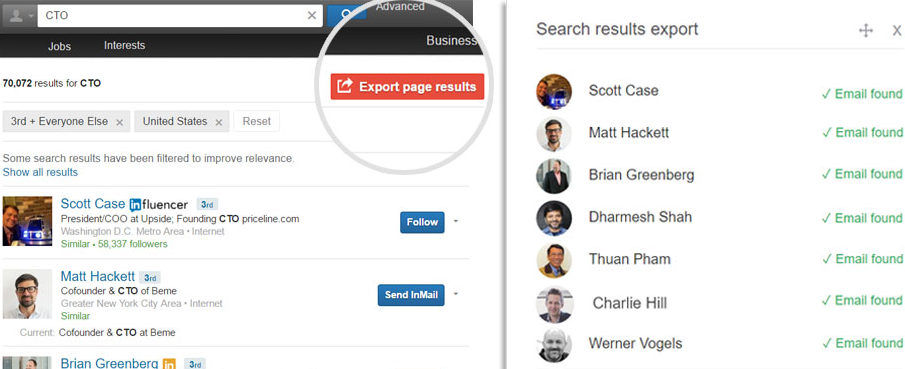
Task: Follow Scott Case
Action: click(x=422, y=222)
